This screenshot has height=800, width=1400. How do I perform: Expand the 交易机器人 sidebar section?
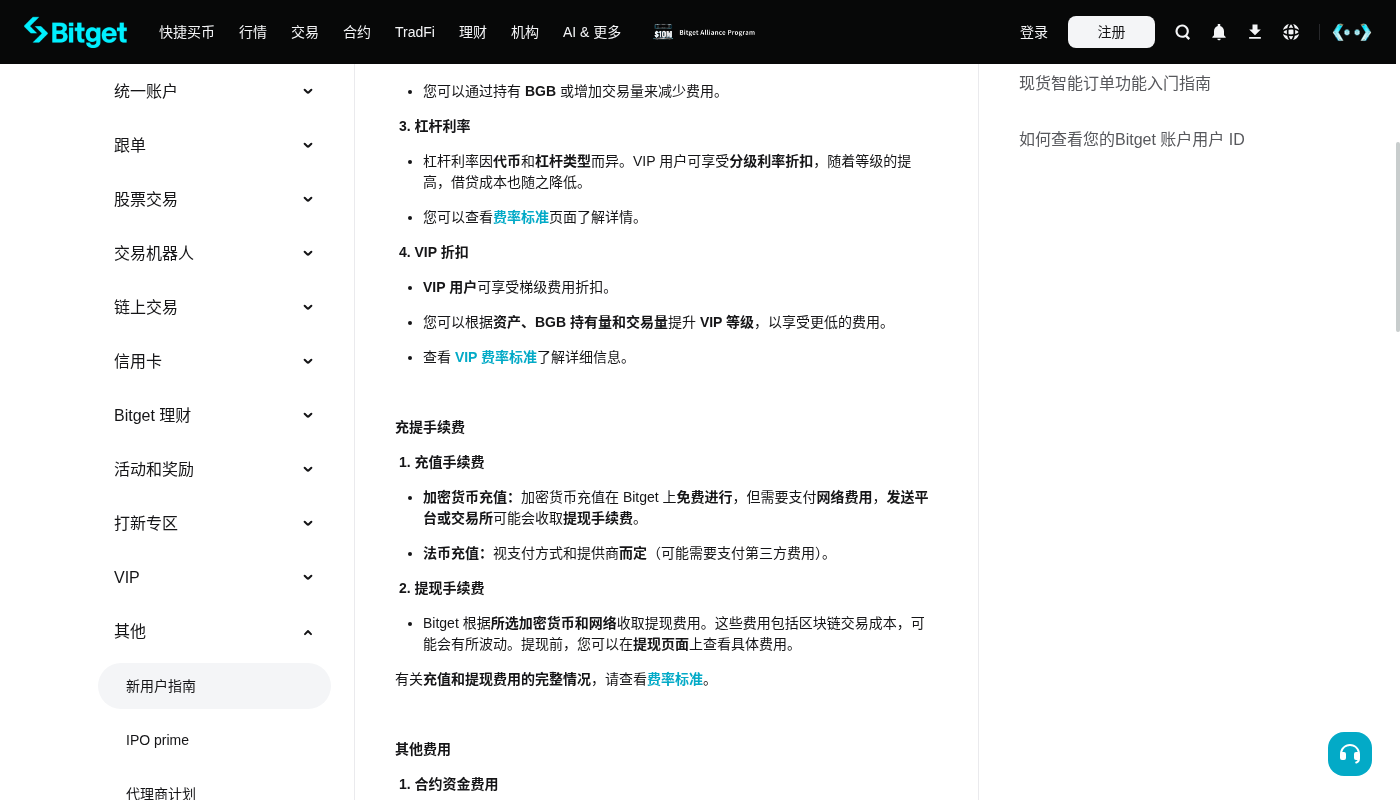coord(214,253)
